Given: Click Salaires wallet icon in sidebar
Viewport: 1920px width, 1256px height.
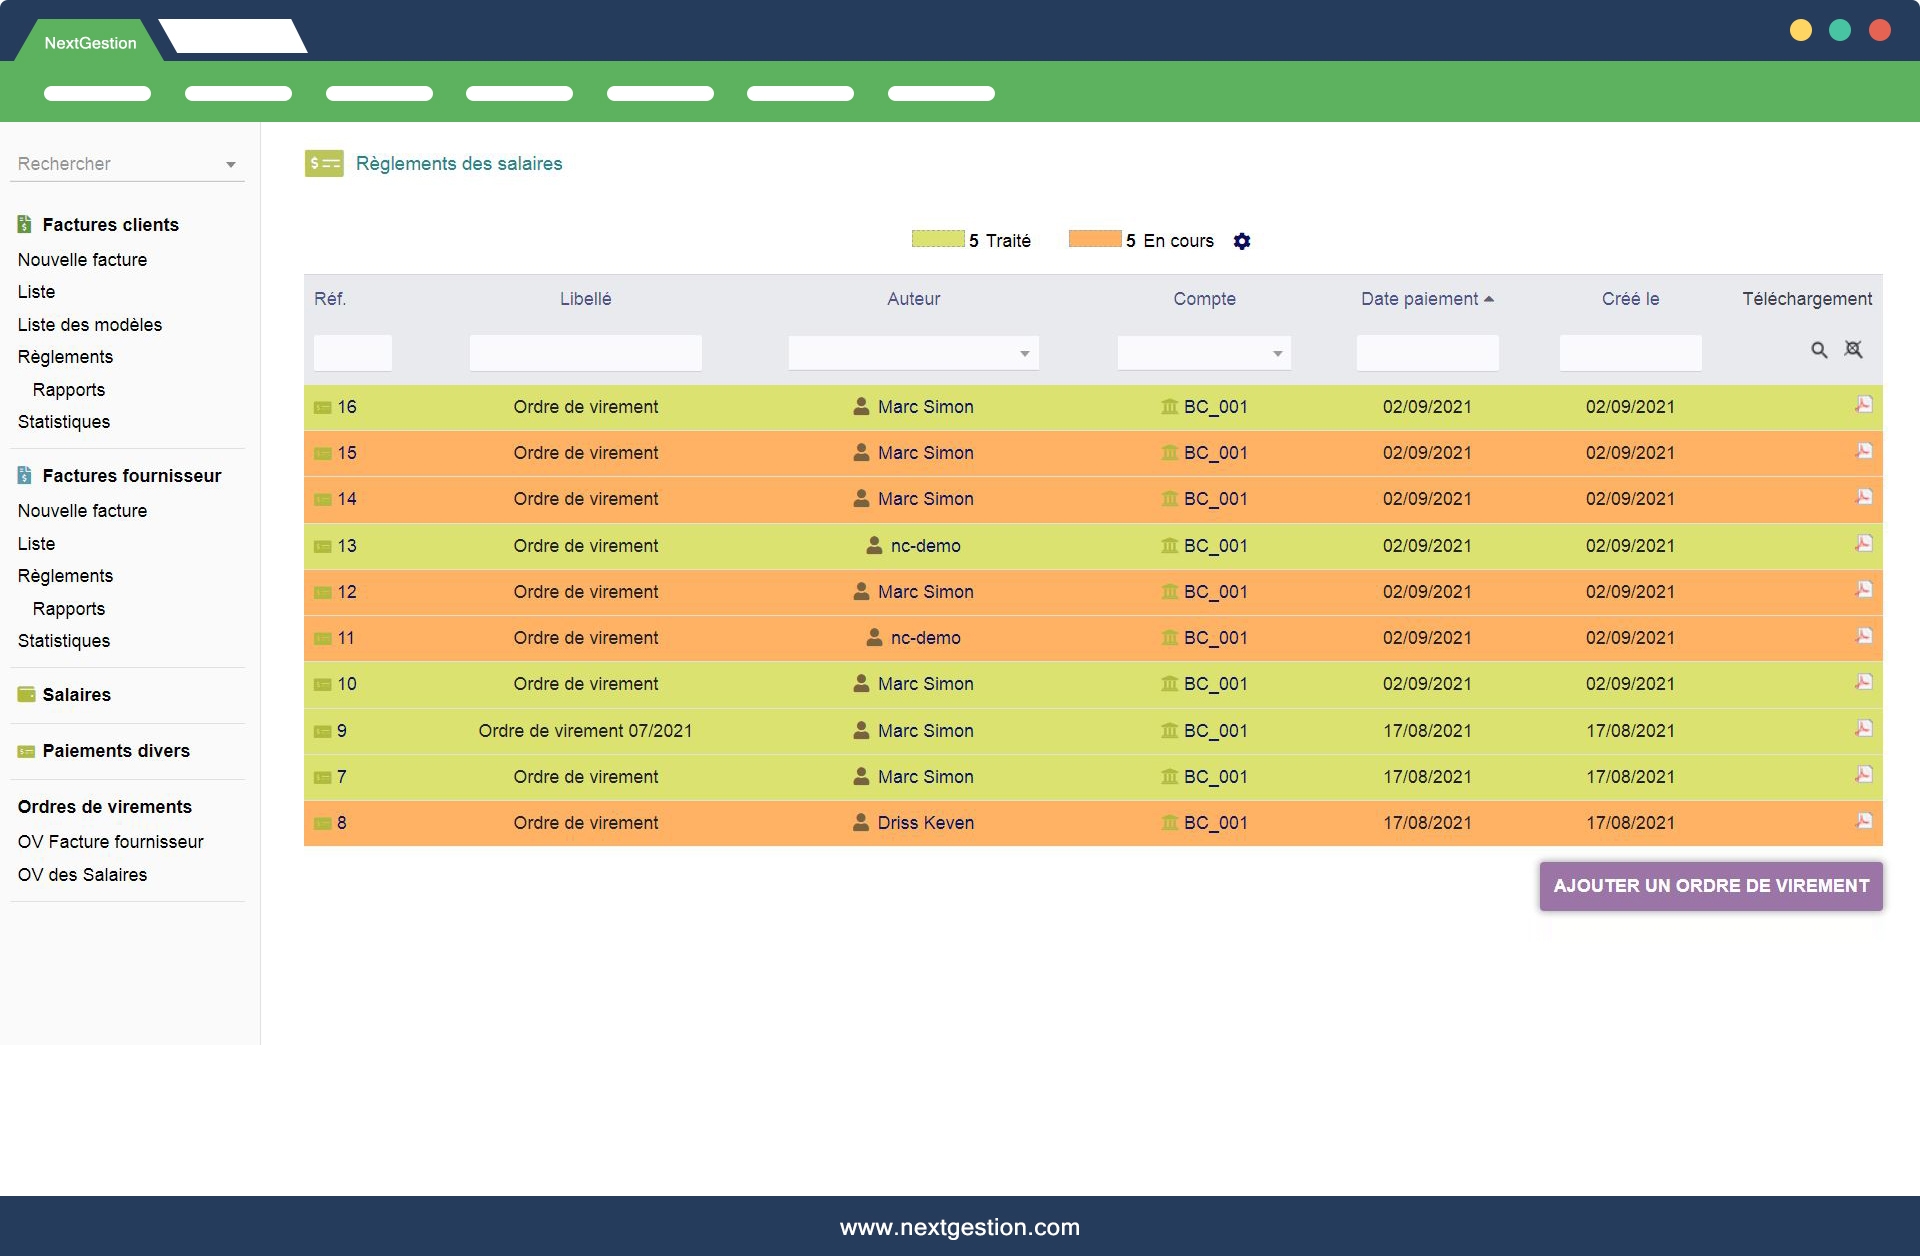Looking at the screenshot, I should click(26, 694).
